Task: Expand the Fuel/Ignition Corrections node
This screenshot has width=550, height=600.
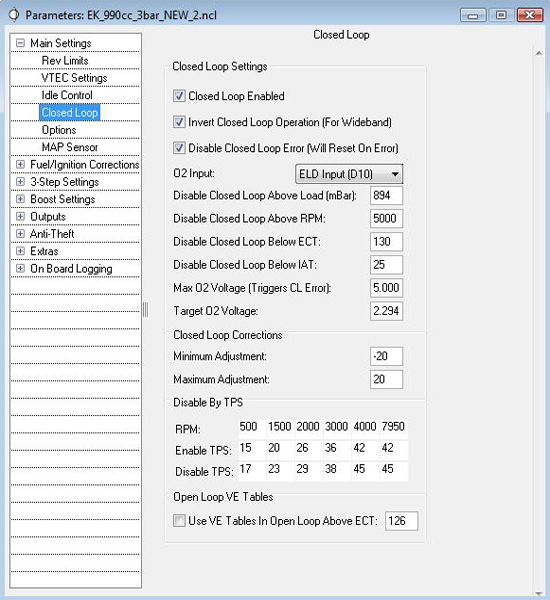Action: (20, 165)
